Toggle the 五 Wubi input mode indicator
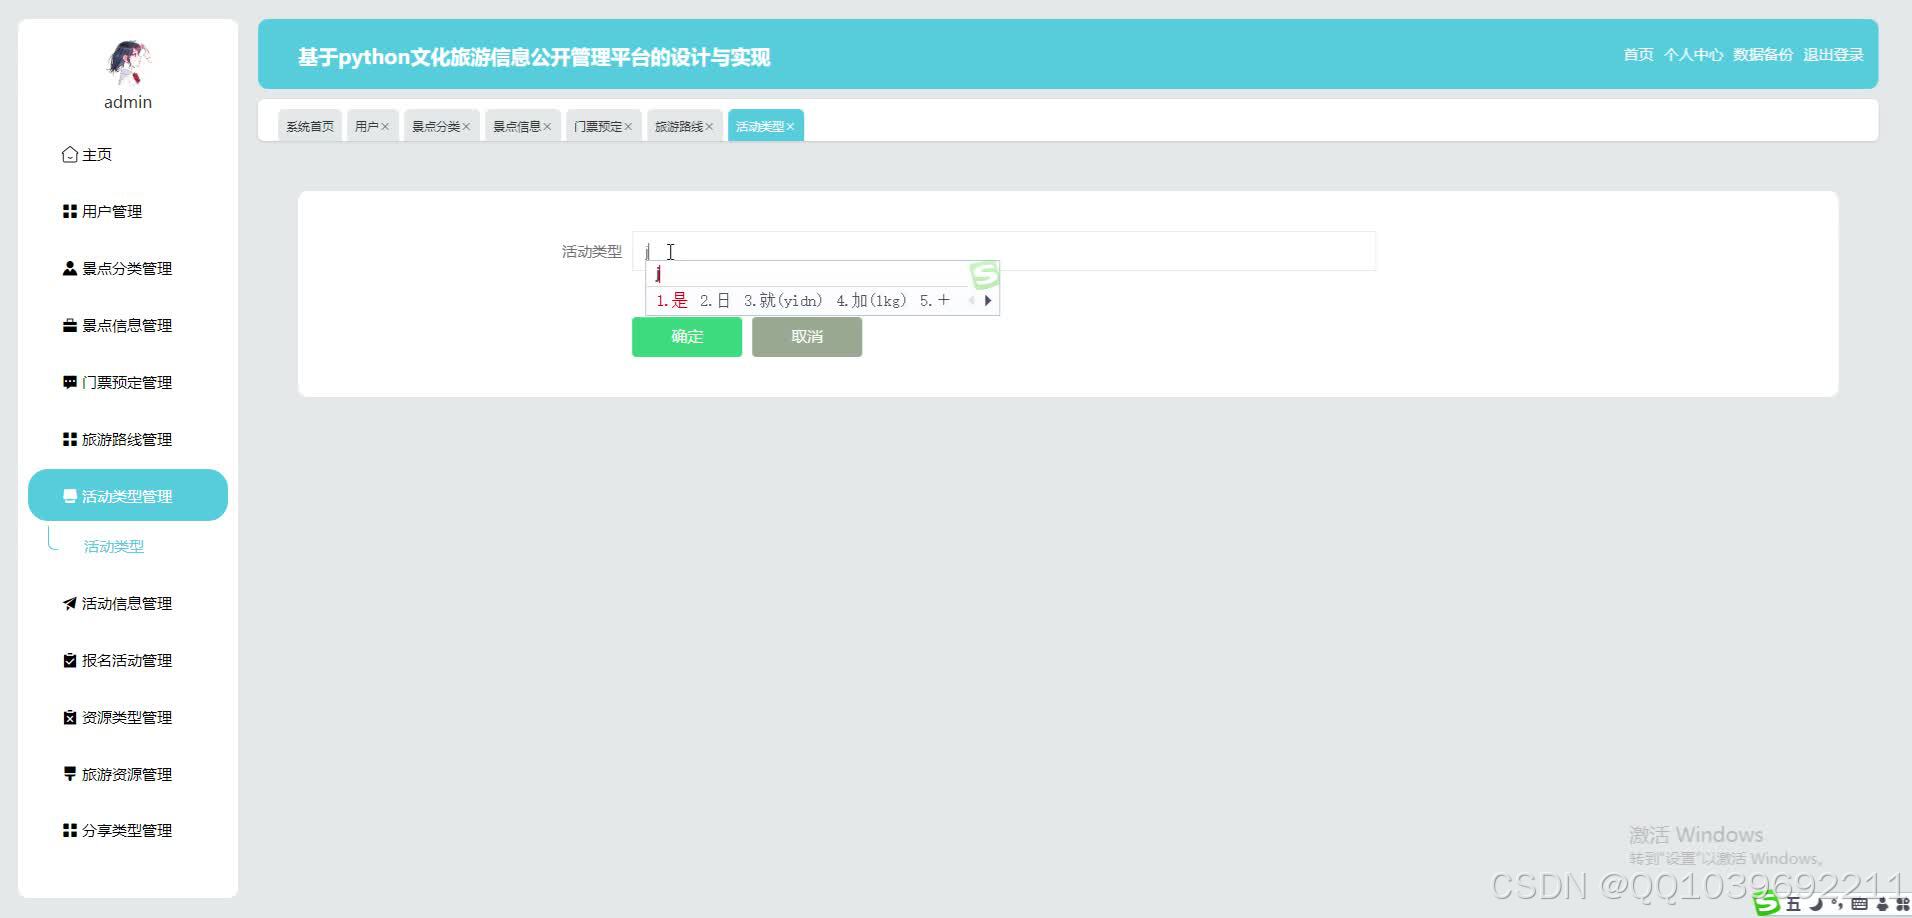Screen dimensions: 1912x918 [x=1794, y=905]
